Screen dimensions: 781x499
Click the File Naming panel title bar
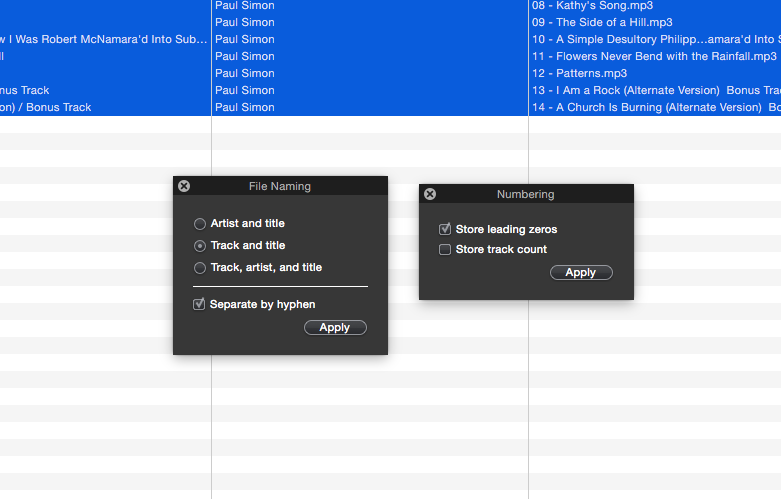(280, 186)
